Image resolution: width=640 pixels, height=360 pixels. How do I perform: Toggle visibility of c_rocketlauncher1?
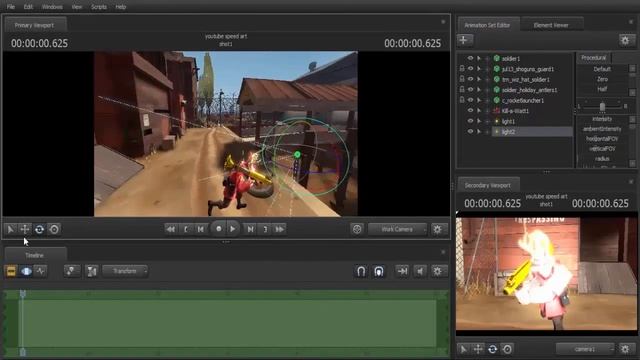[470, 100]
